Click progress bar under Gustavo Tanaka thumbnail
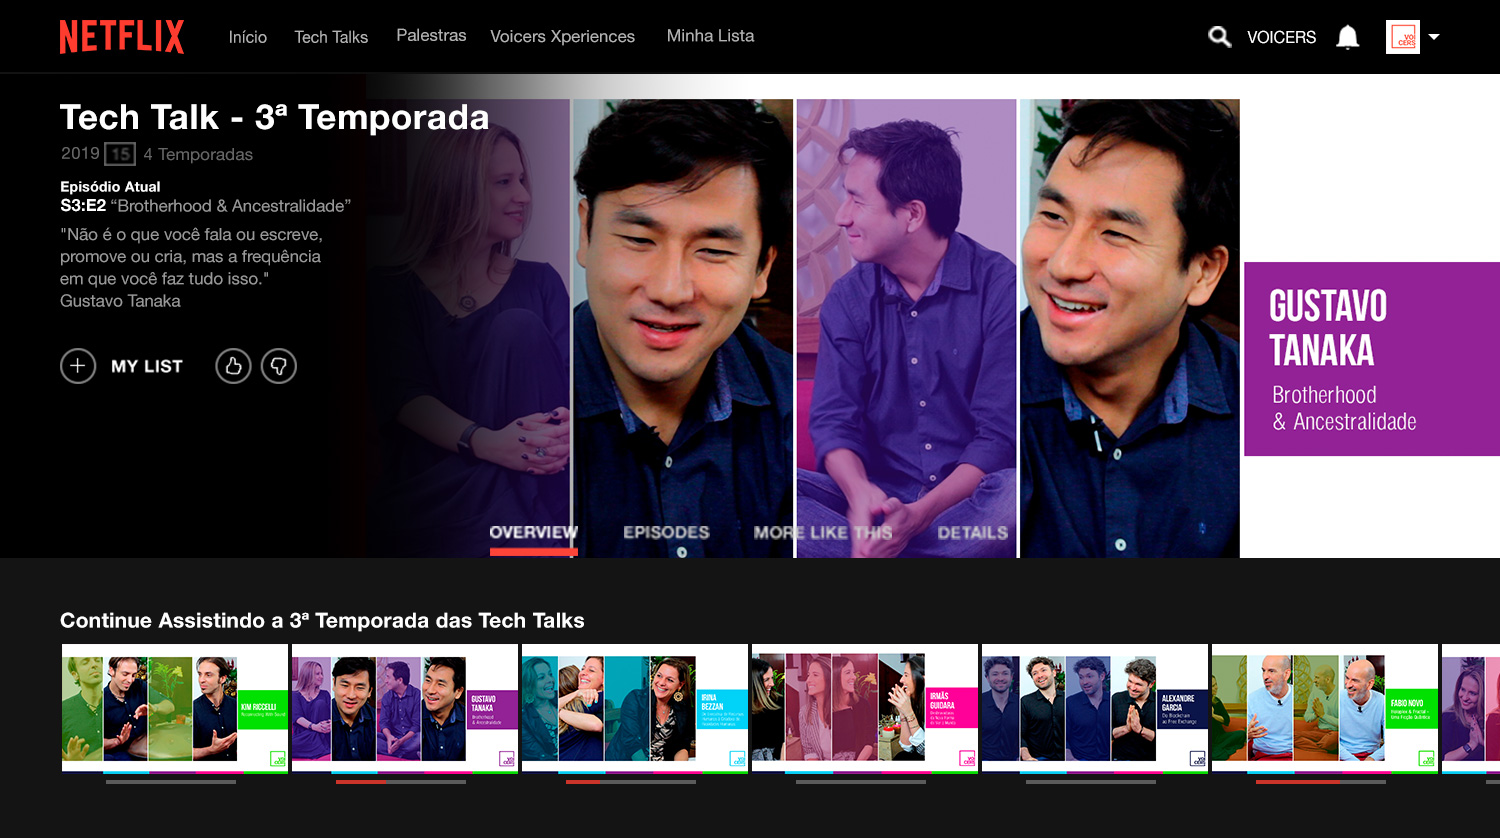Image resolution: width=1500 pixels, height=838 pixels. click(x=401, y=782)
